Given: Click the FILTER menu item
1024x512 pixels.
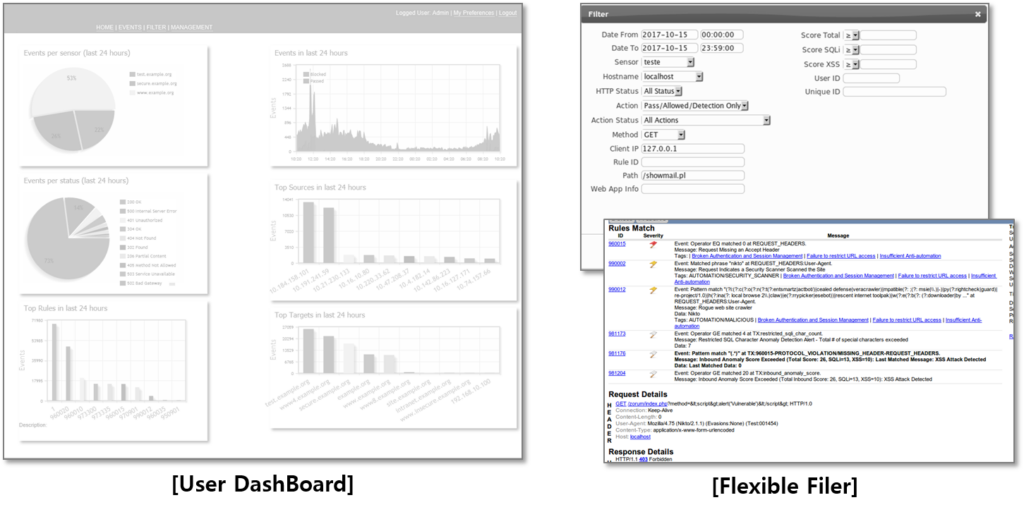Looking at the screenshot, I should 156,27.
